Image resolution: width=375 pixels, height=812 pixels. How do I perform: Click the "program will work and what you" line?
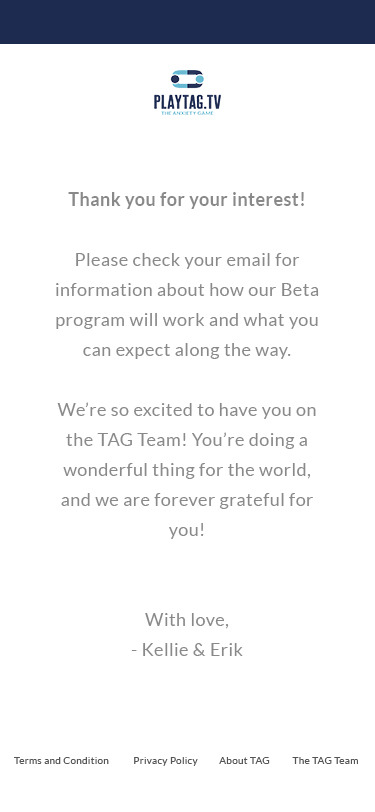click(x=187, y=320)
